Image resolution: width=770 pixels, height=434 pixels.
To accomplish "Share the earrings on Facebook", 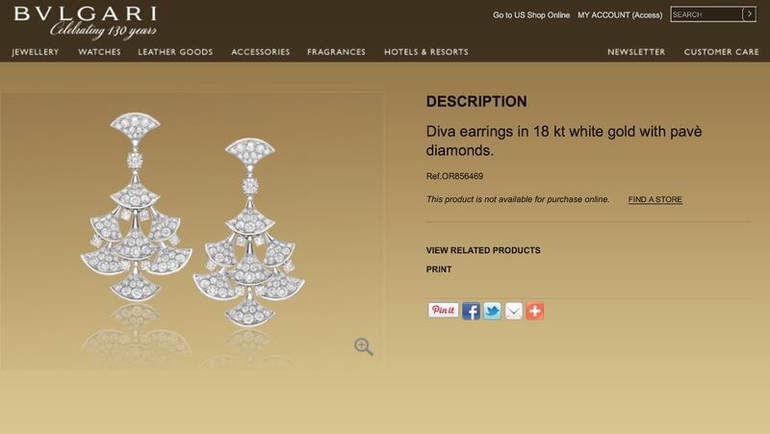I will tap(470, 311).
